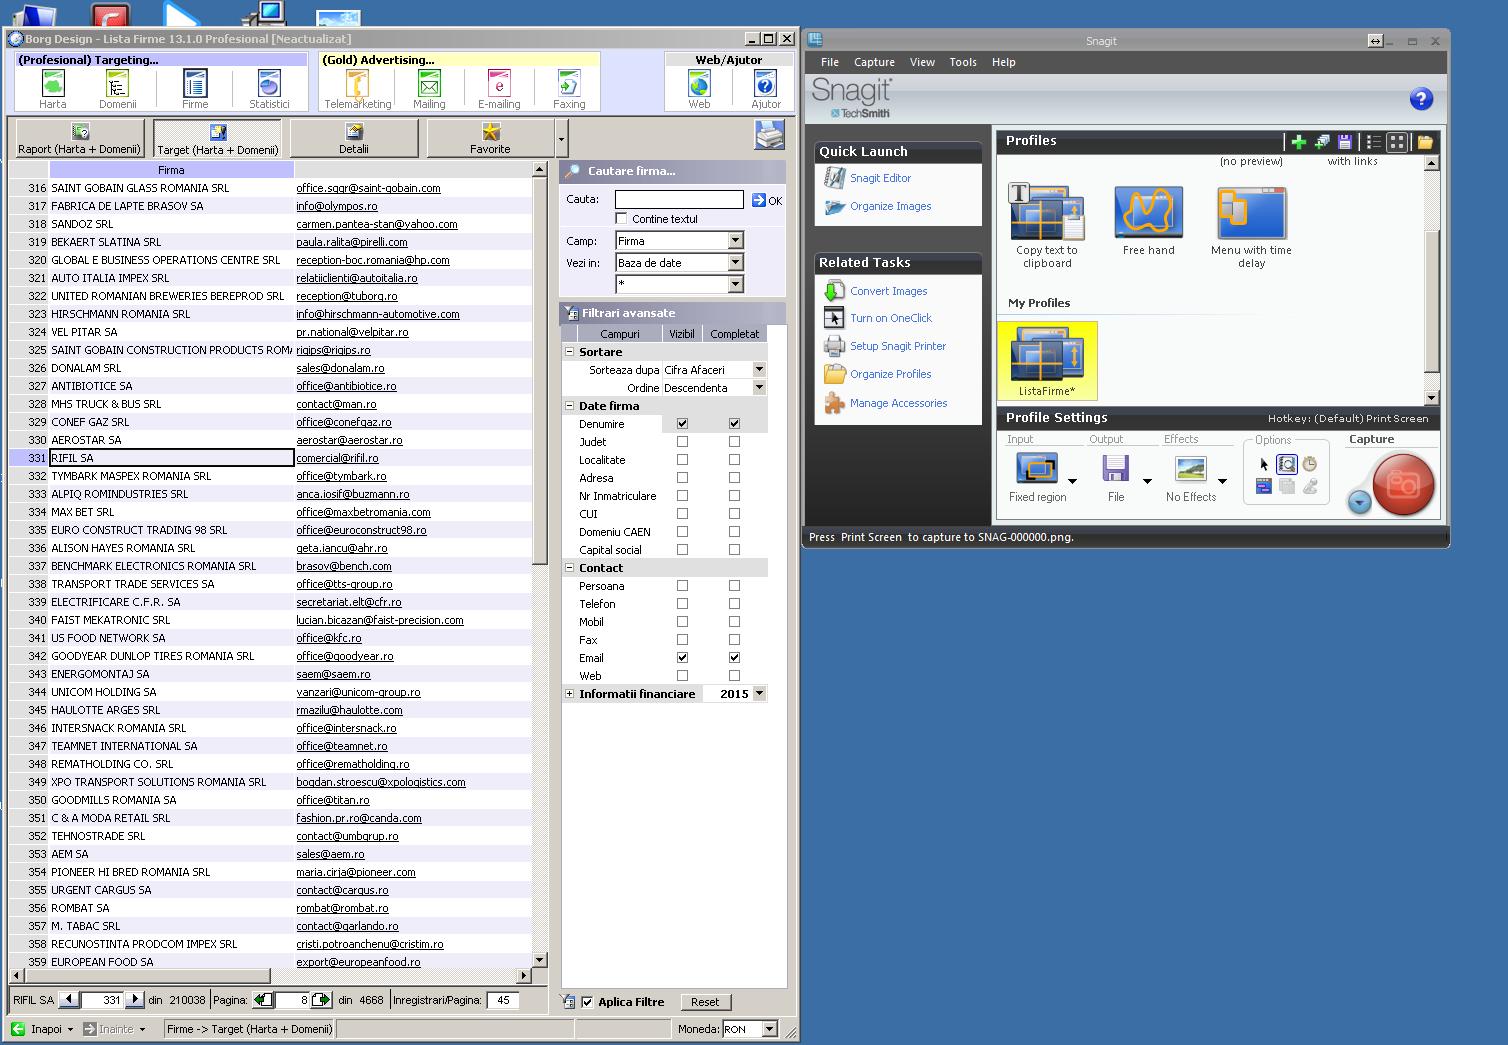1508x1045 pixels.
Task: Switch Snagit profiles to thumbnail view
Action: coord(1397,142)
